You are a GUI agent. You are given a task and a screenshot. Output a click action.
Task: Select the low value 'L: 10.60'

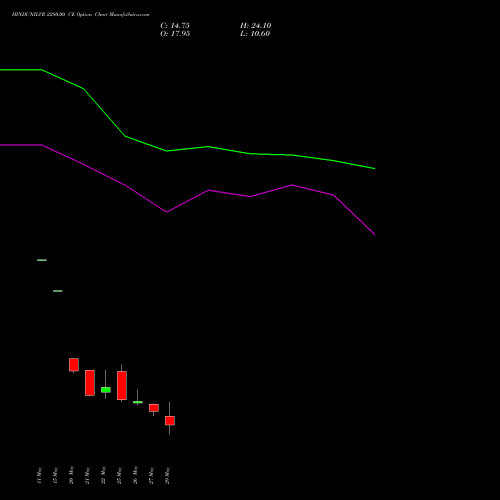click(255, 34)
